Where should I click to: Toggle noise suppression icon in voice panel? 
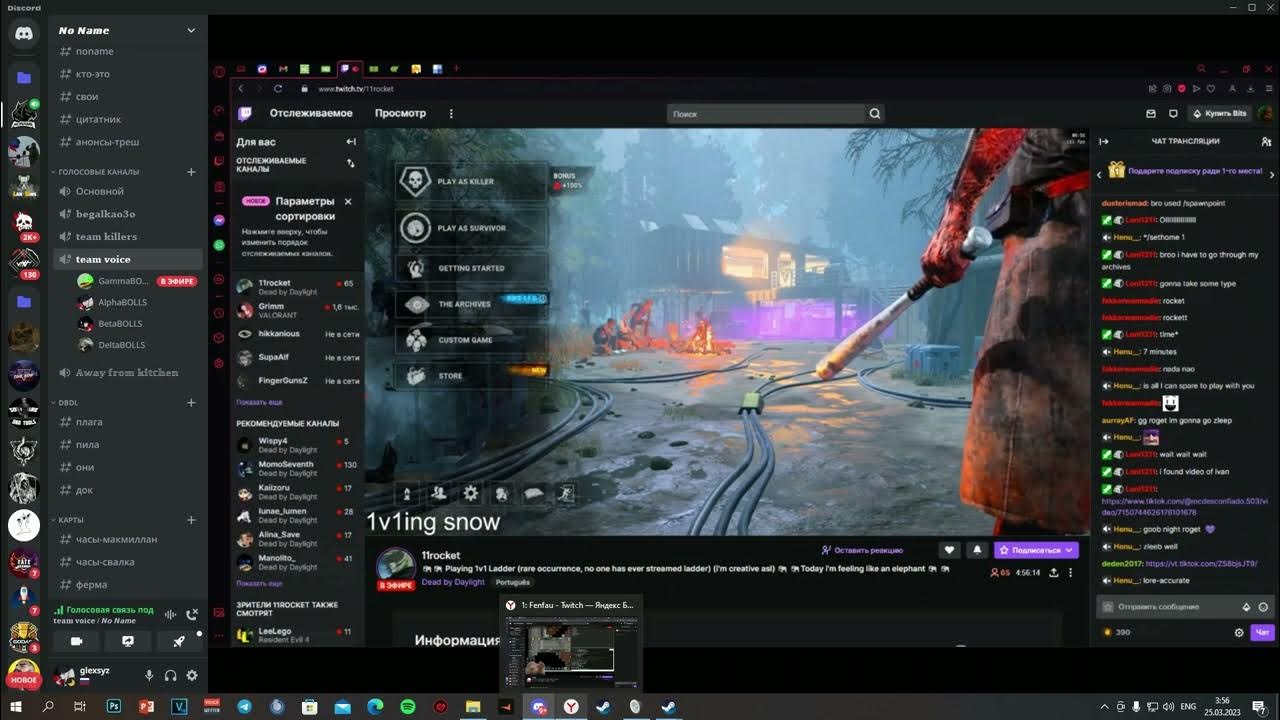tap(170, 614)
